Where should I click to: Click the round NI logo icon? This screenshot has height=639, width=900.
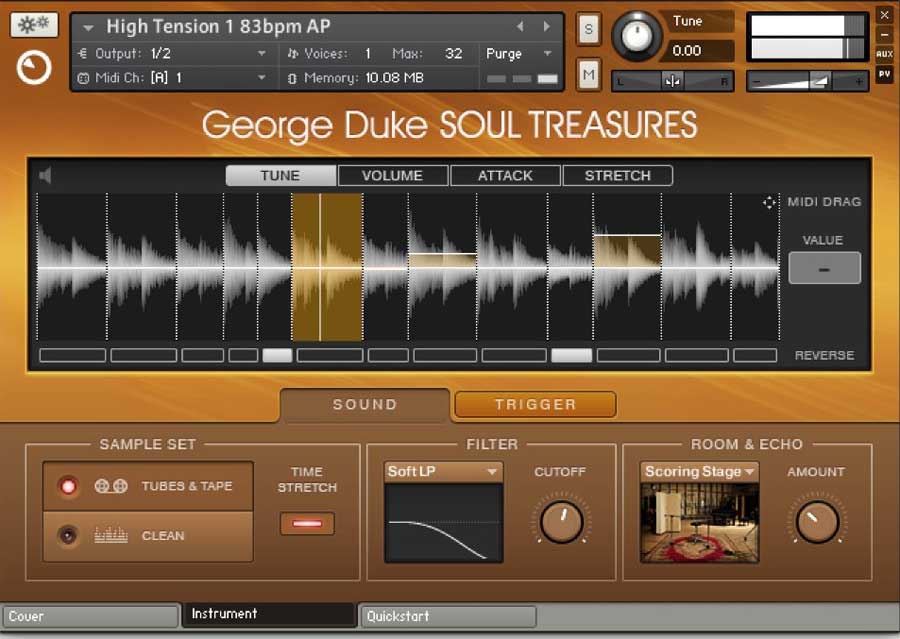click(x=34, y=68)
